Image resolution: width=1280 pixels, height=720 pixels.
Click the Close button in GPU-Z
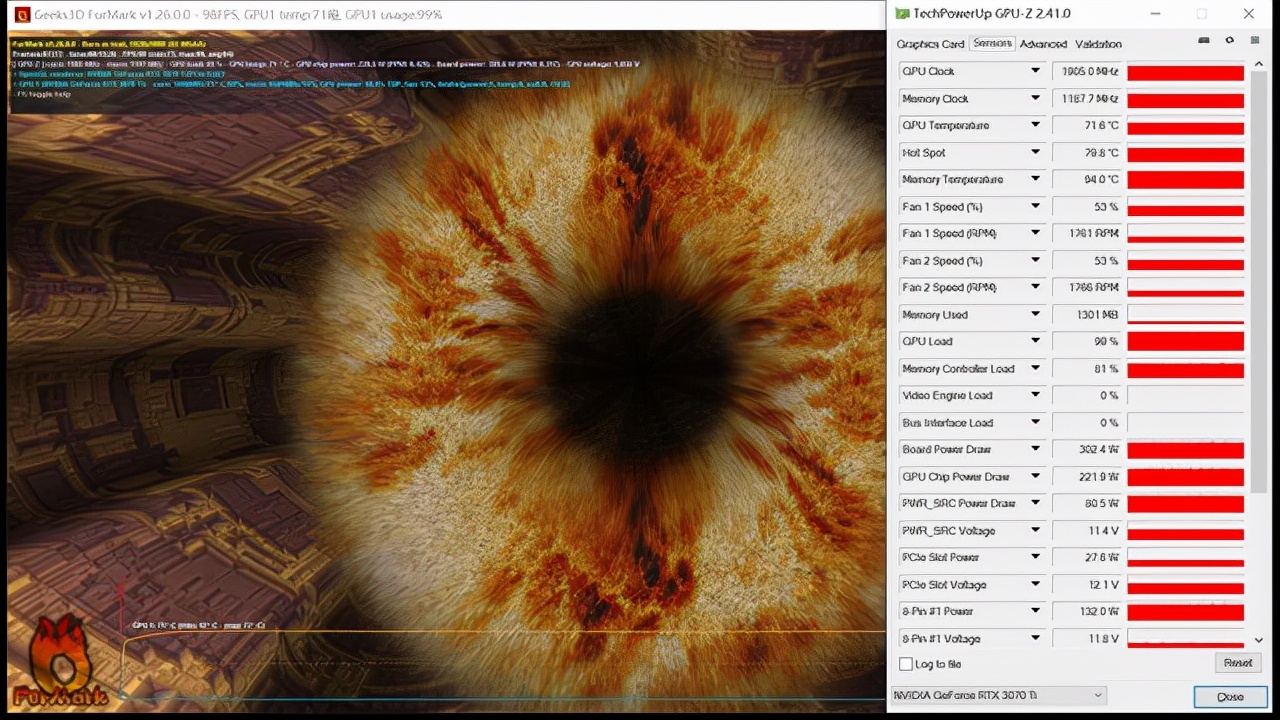(1230, 696)
